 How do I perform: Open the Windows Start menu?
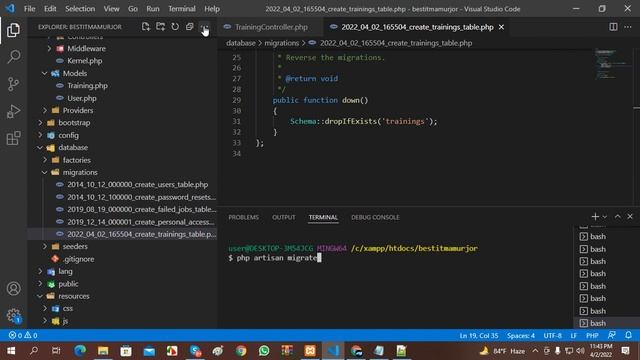[x=11, y=351]
